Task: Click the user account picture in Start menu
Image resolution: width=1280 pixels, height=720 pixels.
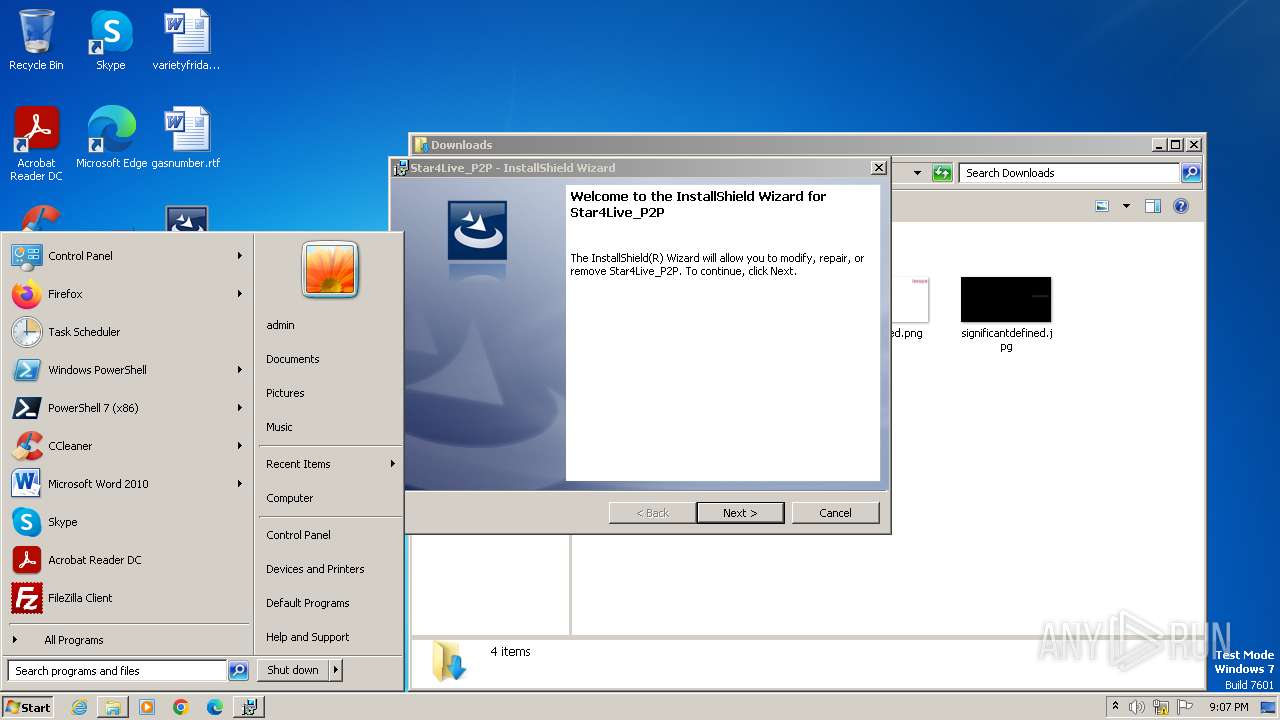Action: [330, 270]
